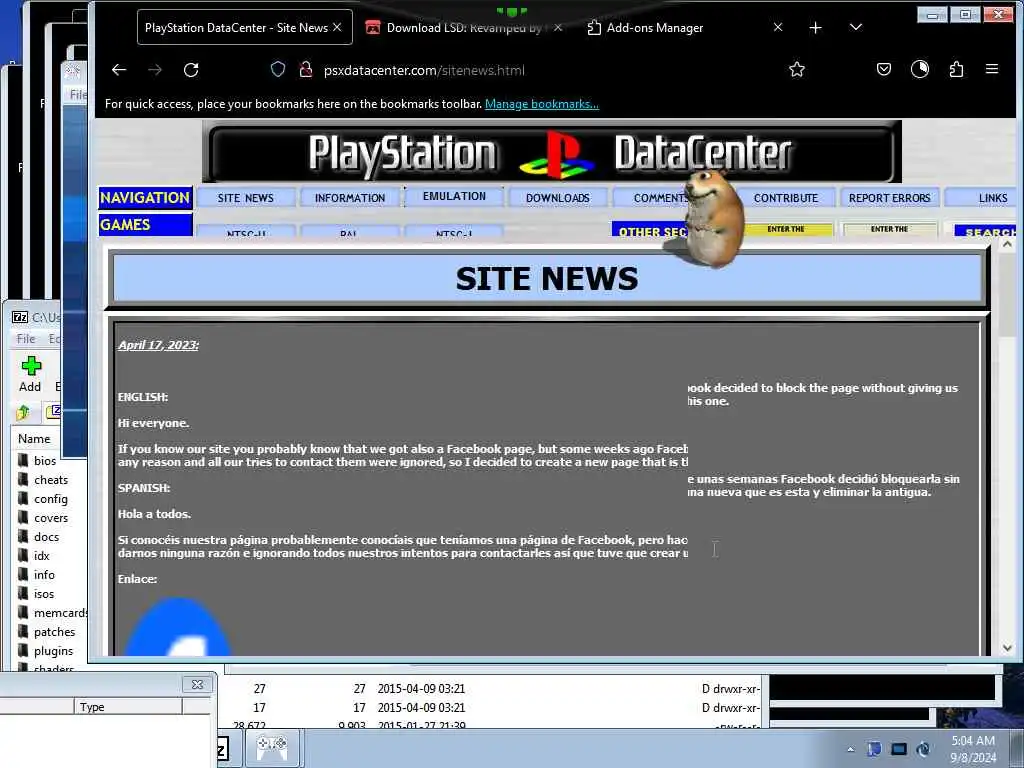The height and width of the screenshot is (768, 1024).
Task: Click the insecure connection padlock icon
Action: [x=305, y=70]
